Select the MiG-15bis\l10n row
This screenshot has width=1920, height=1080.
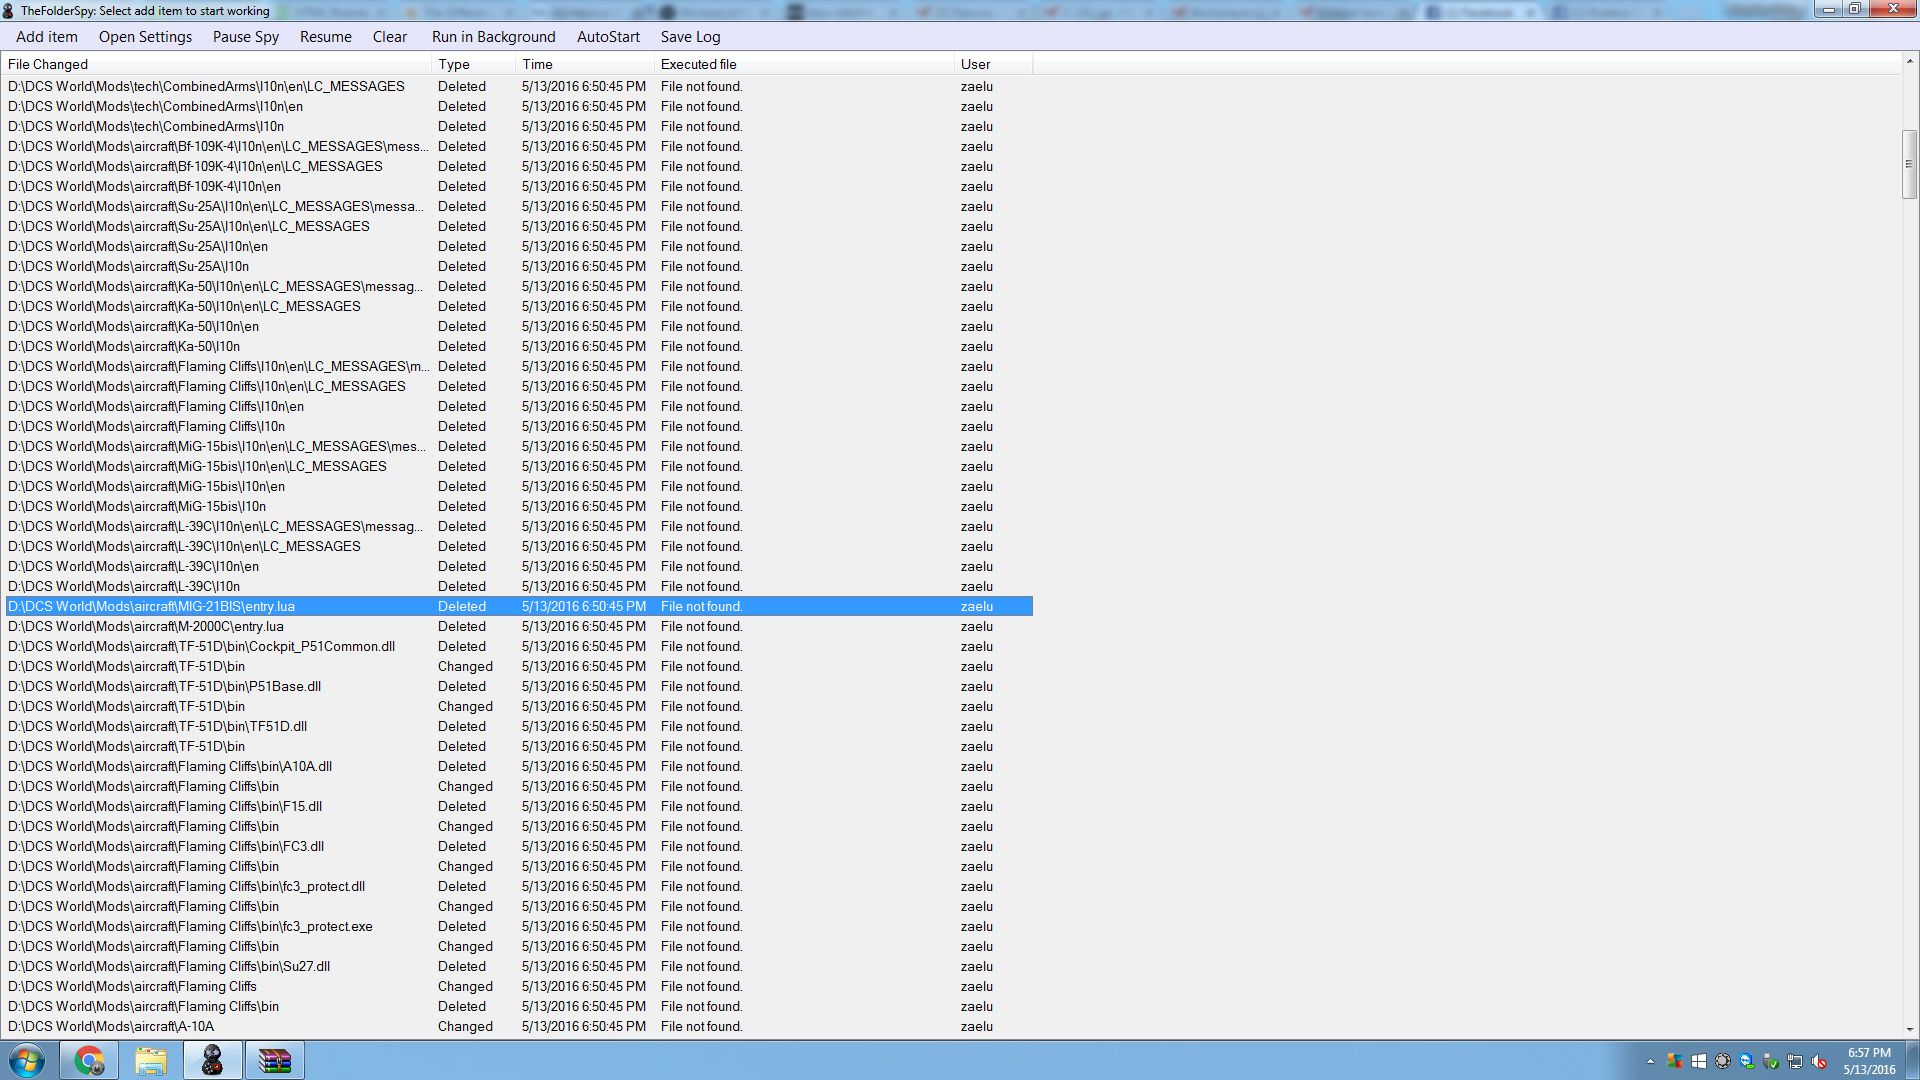pyautogui.click(x=519, y=506)
